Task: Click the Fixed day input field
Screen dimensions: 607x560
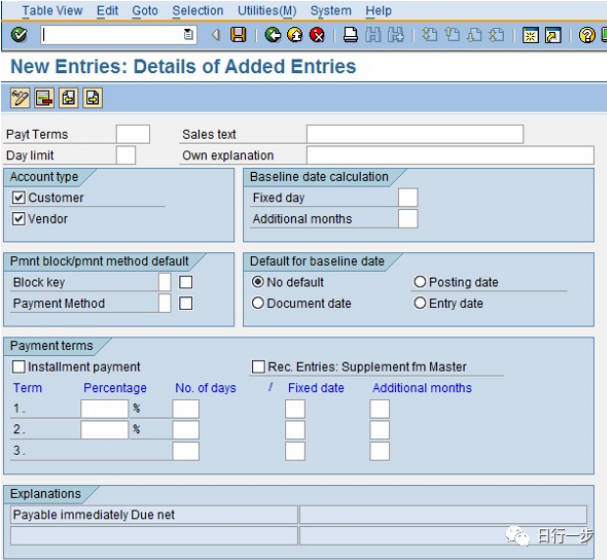Action: 408,197
